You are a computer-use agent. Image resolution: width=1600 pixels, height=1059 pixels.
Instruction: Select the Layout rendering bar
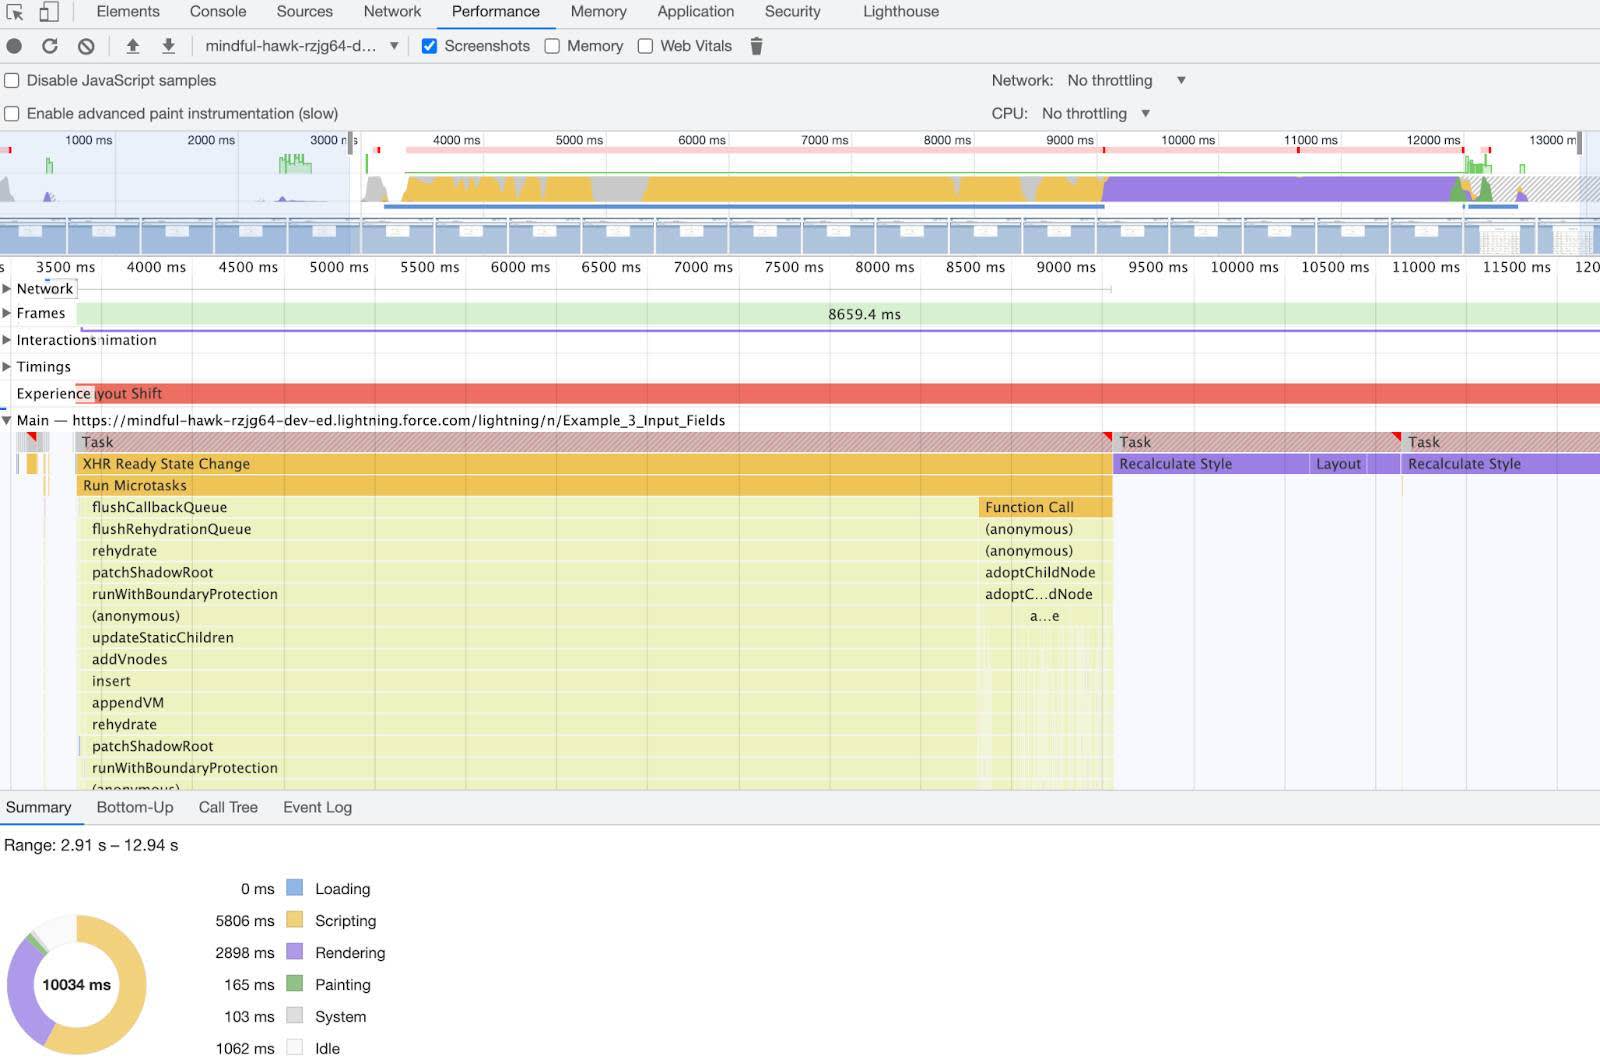(x=1338, y=464)
